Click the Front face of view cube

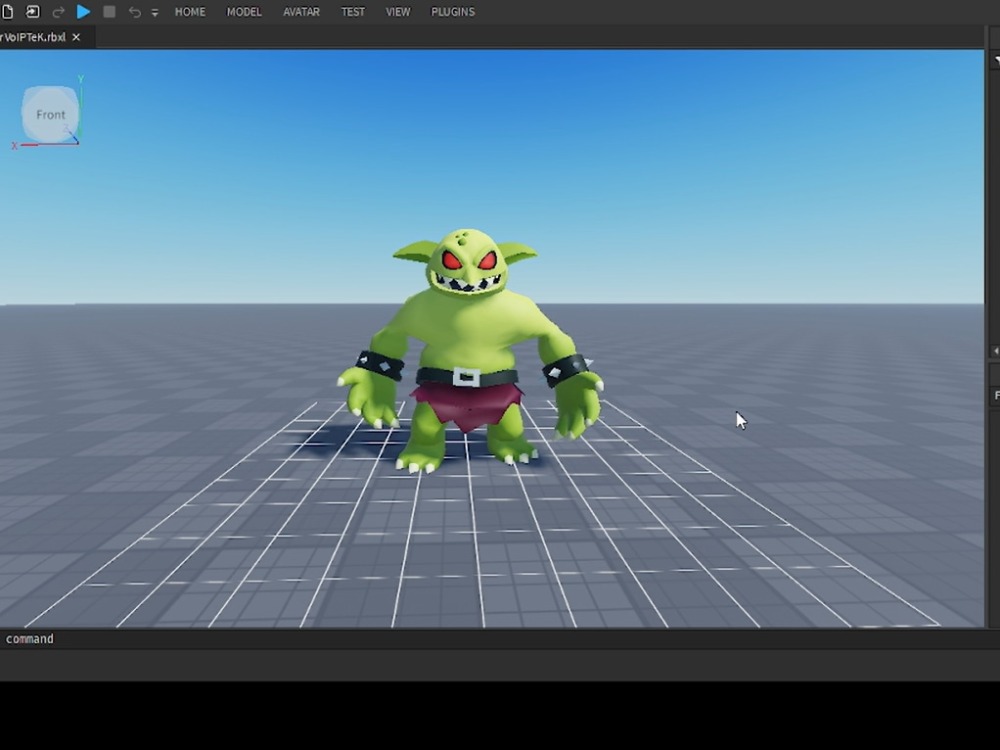50,114
